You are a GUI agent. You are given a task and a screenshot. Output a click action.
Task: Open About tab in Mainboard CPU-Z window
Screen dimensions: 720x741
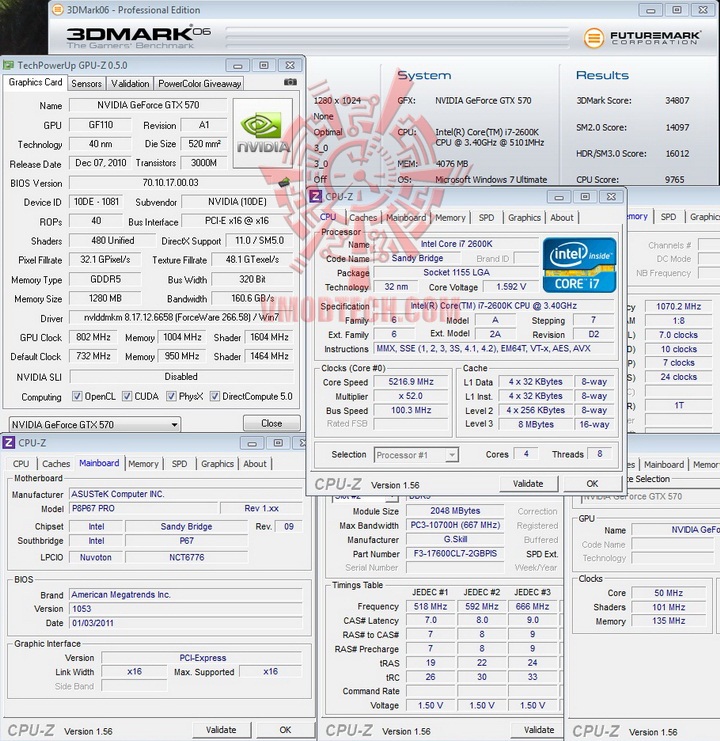[x=255, y=464]
